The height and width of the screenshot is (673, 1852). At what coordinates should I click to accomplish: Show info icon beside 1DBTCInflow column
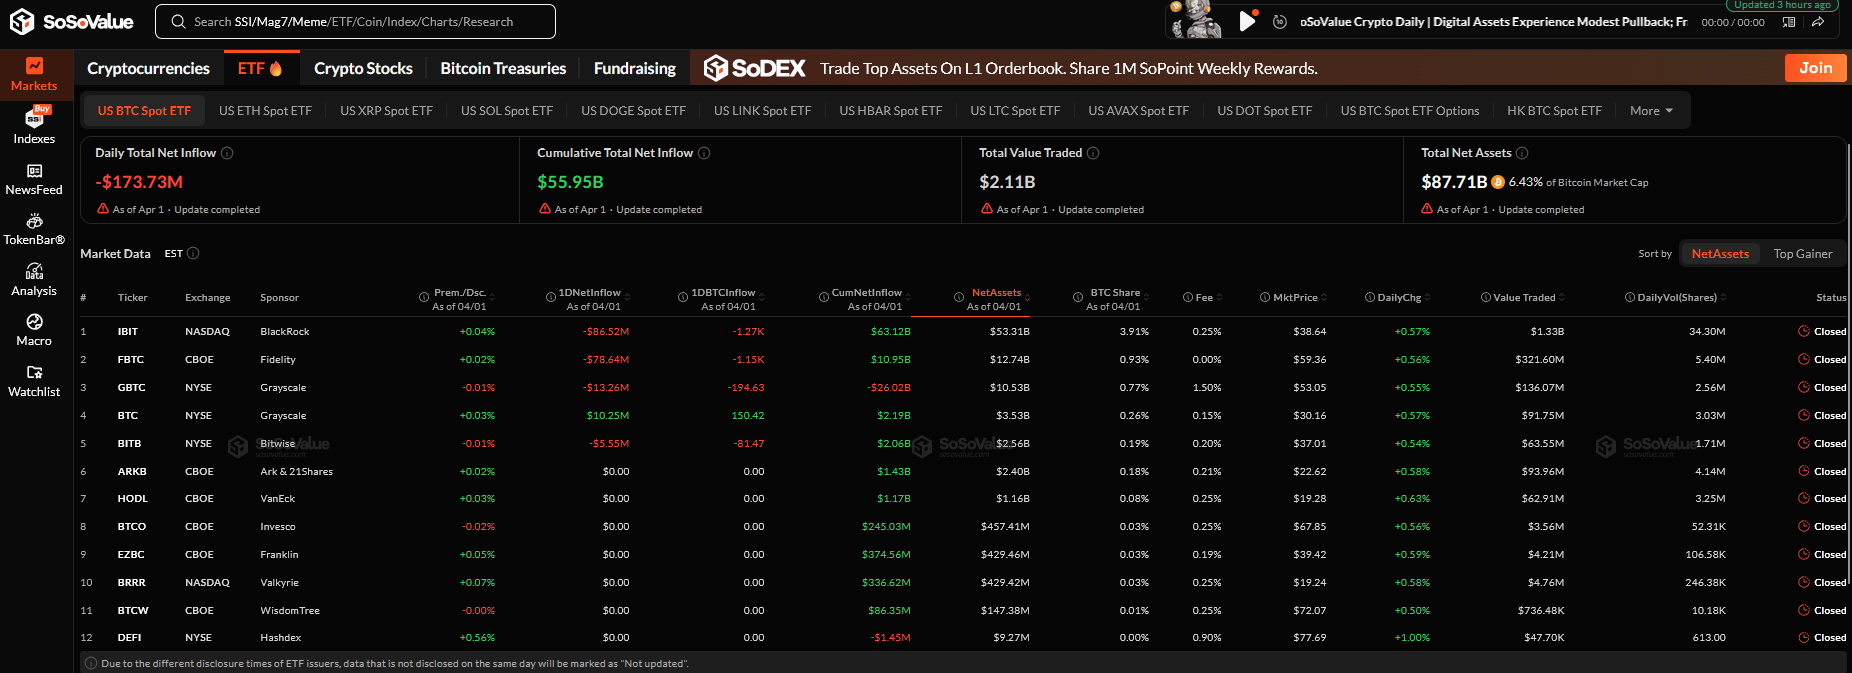[683, 297]
